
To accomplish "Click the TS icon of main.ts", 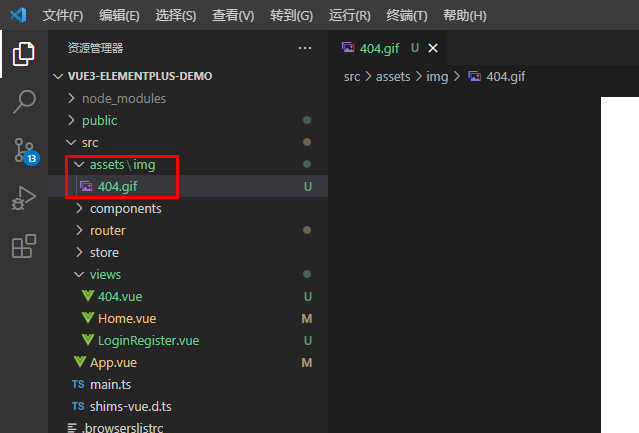I will (x=78, y=384).
